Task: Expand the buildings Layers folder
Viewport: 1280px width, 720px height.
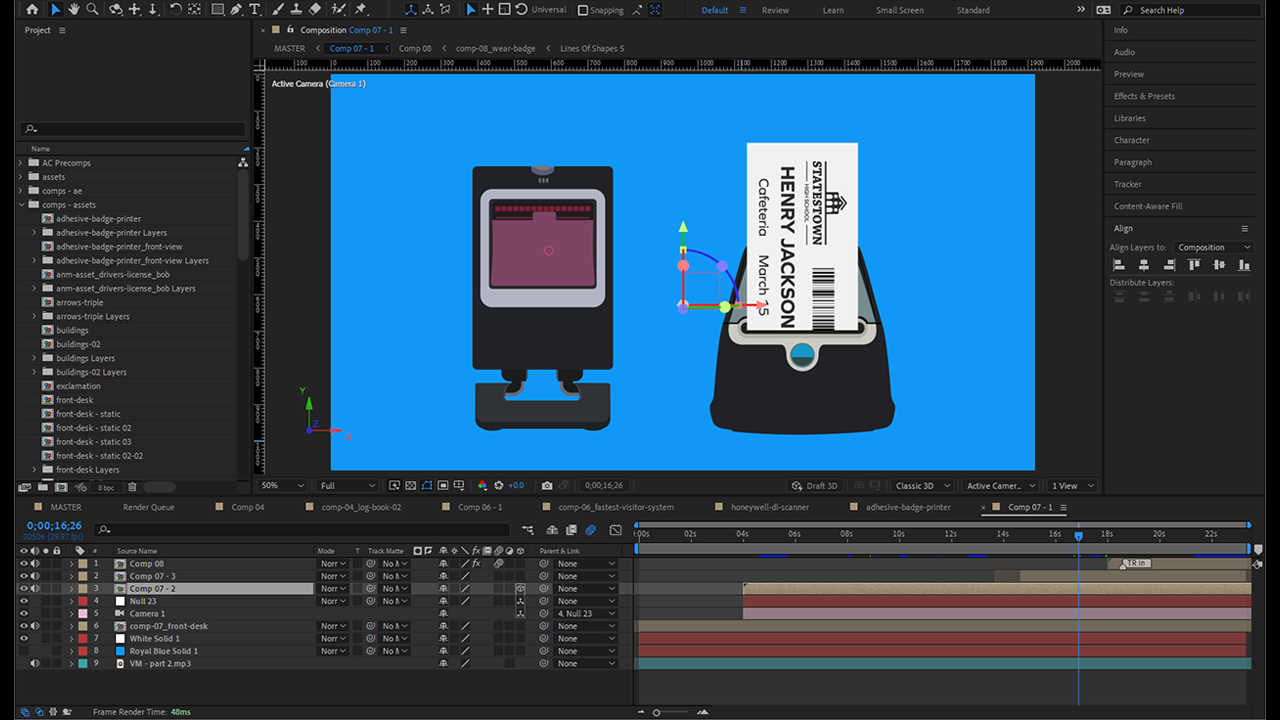Action: (34, 358)
